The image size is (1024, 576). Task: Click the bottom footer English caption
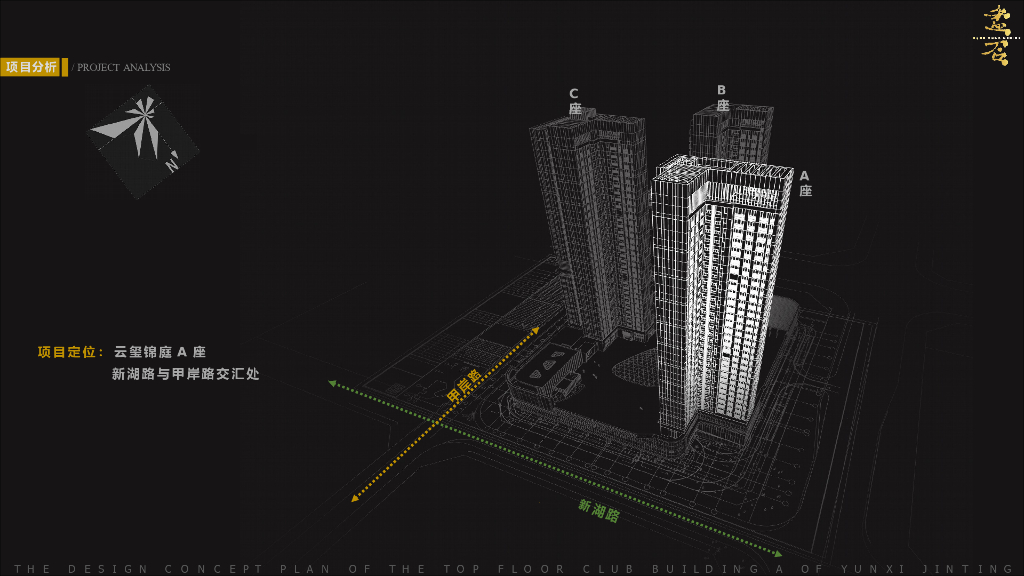coord(513,569)
